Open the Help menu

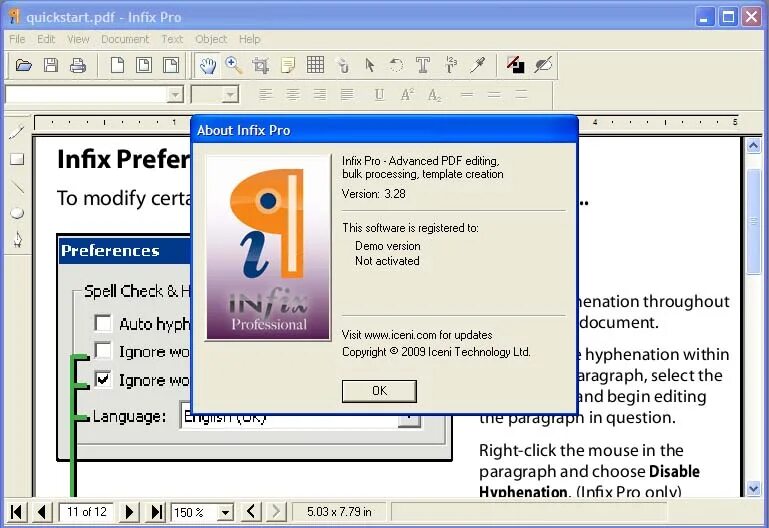250,39
